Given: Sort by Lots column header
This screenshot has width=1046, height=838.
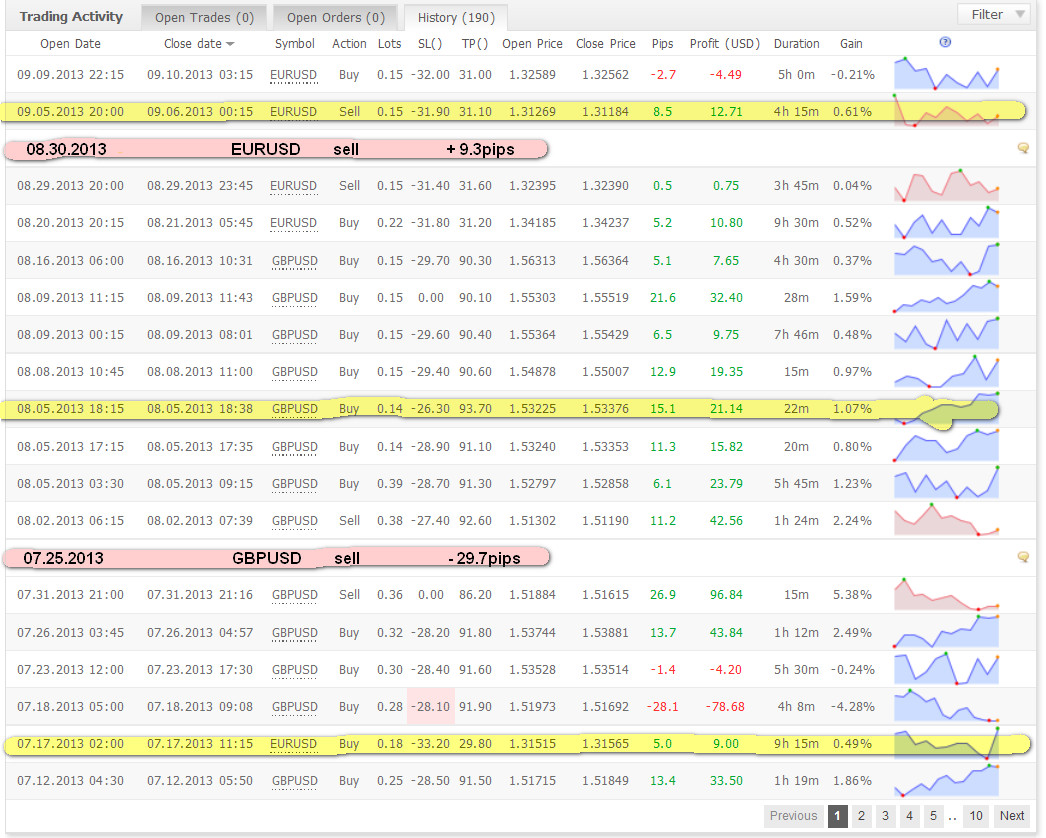Looking at the screenshot, I should click(x=390, y=44).
